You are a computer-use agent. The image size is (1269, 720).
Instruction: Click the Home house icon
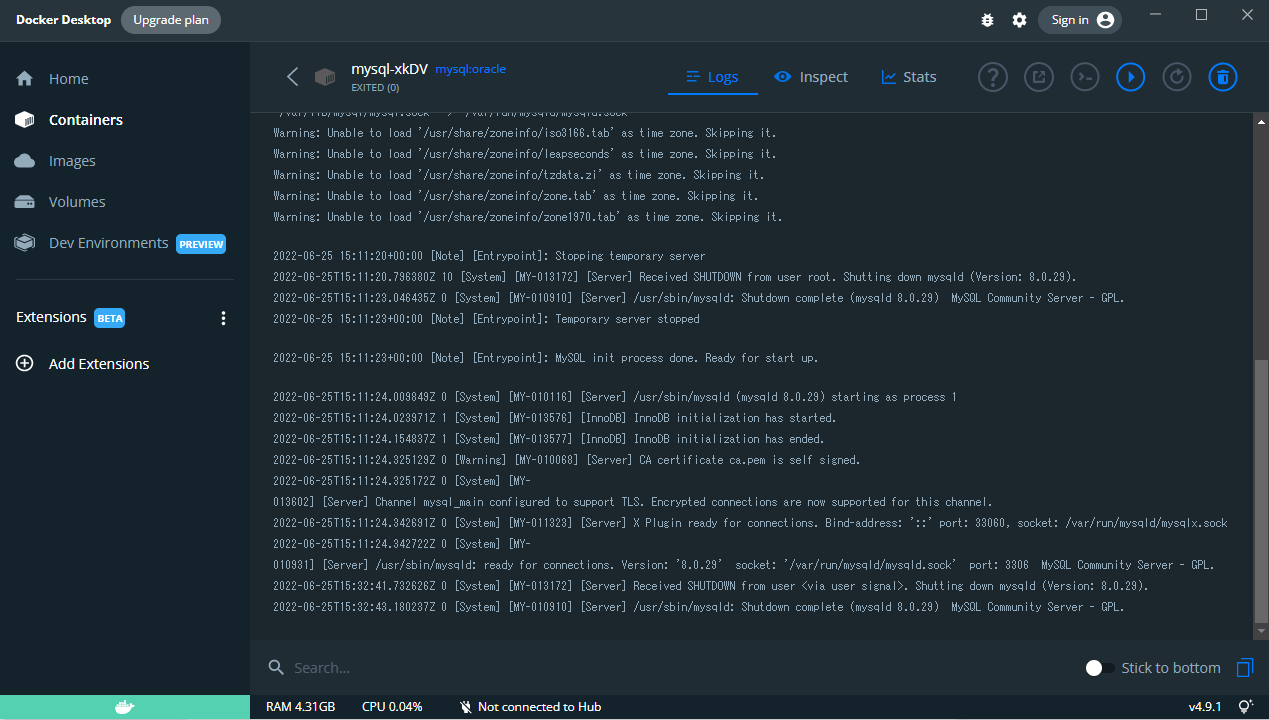point(25,79)
